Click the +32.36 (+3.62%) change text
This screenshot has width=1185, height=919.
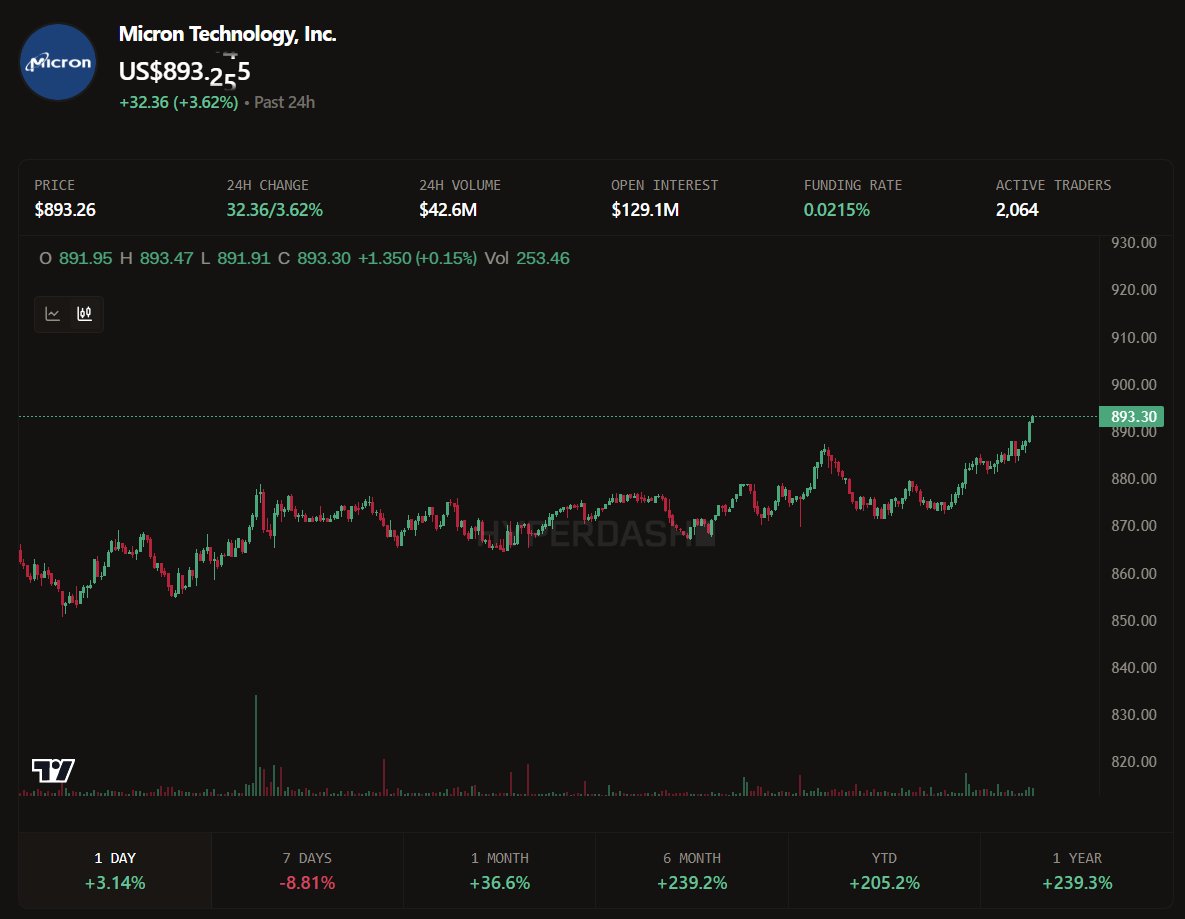point(178,102)
